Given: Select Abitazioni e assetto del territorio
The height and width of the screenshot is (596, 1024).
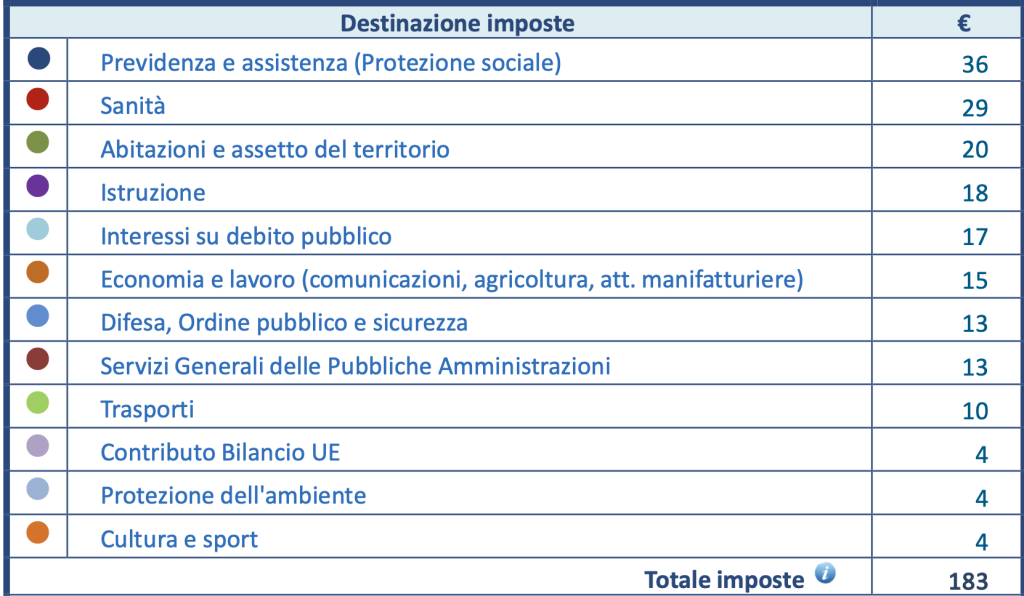Looking at the screenshot, I should point(275,149).
